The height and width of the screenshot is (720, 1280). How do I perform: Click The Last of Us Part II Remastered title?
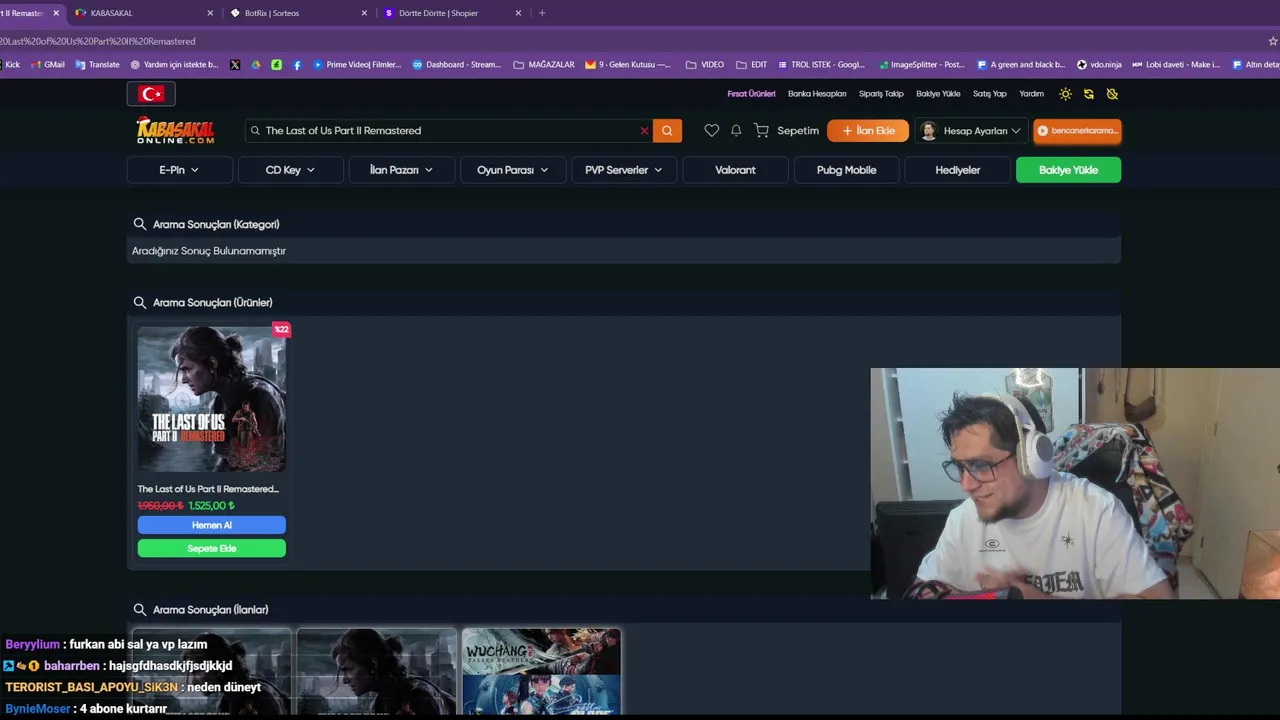pos(208,489)
